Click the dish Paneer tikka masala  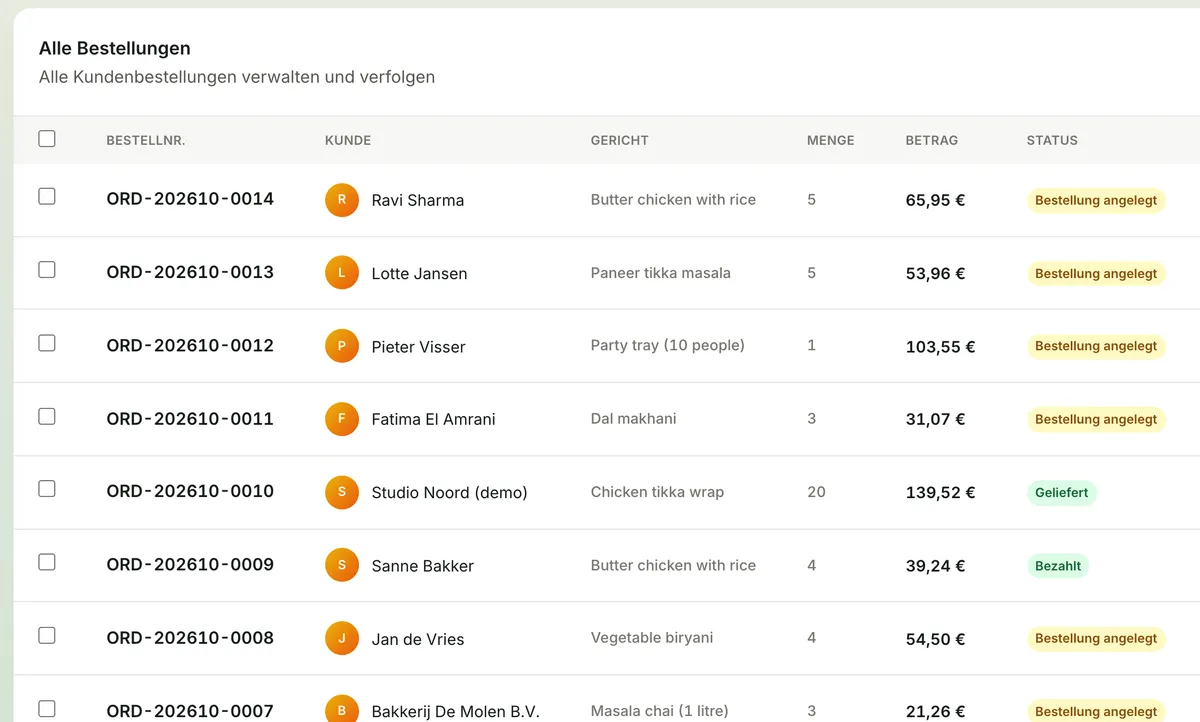[661, 273]
